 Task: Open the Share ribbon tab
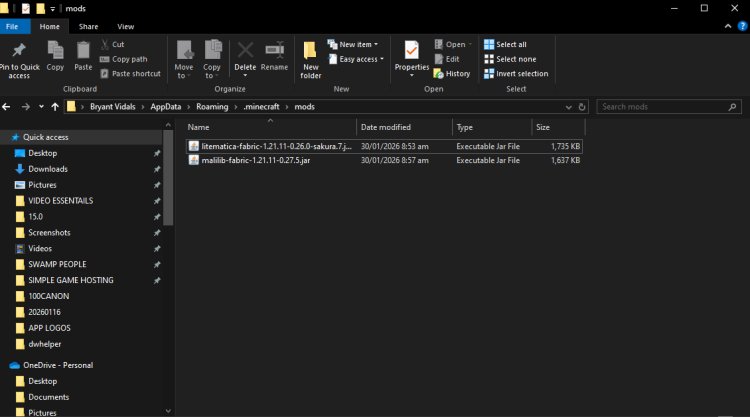[x=88, y=26]
